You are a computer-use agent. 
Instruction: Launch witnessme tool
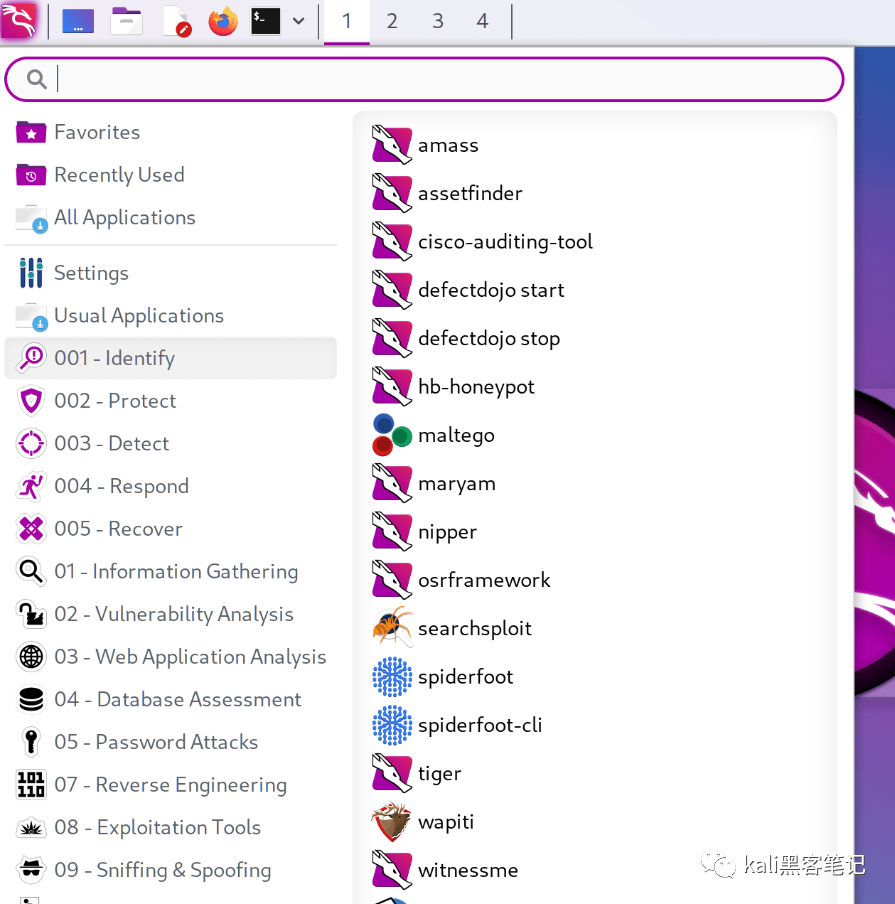click(x=595, y=870)
